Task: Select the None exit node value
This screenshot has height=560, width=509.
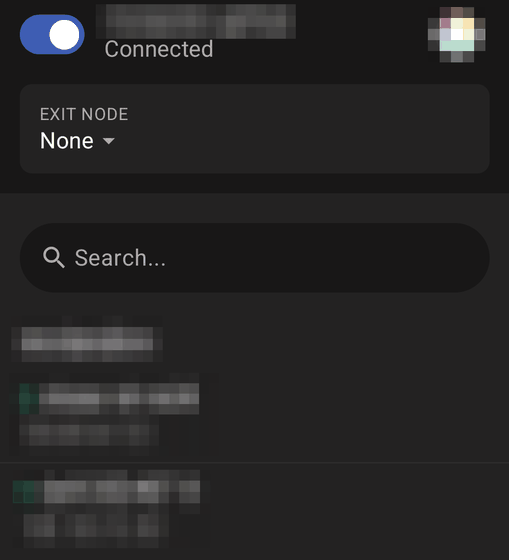Action: click(67, 140)
